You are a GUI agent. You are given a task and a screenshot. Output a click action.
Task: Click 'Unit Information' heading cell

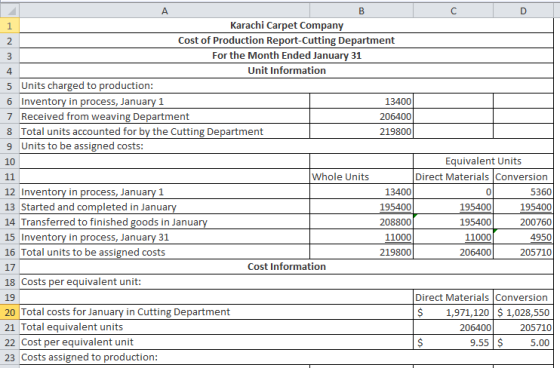tap(286, 71)
